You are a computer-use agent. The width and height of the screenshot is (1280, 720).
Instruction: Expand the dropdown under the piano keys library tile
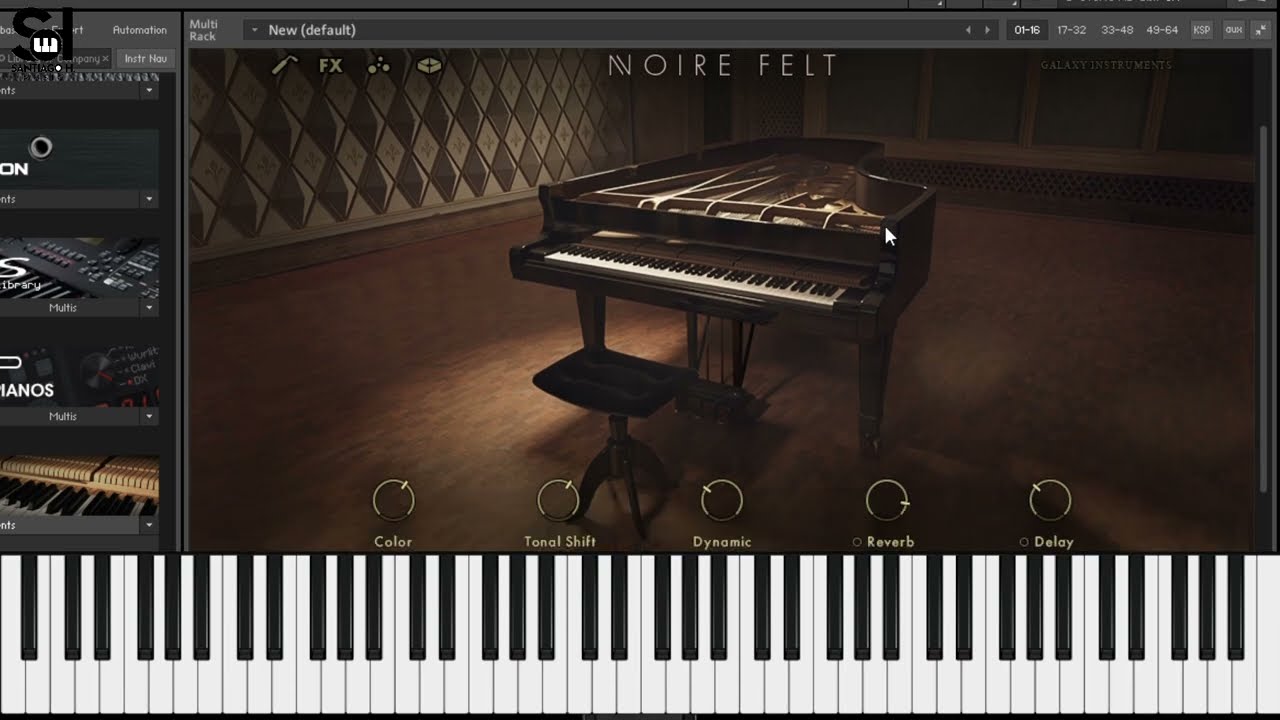(x=149, y=525)
